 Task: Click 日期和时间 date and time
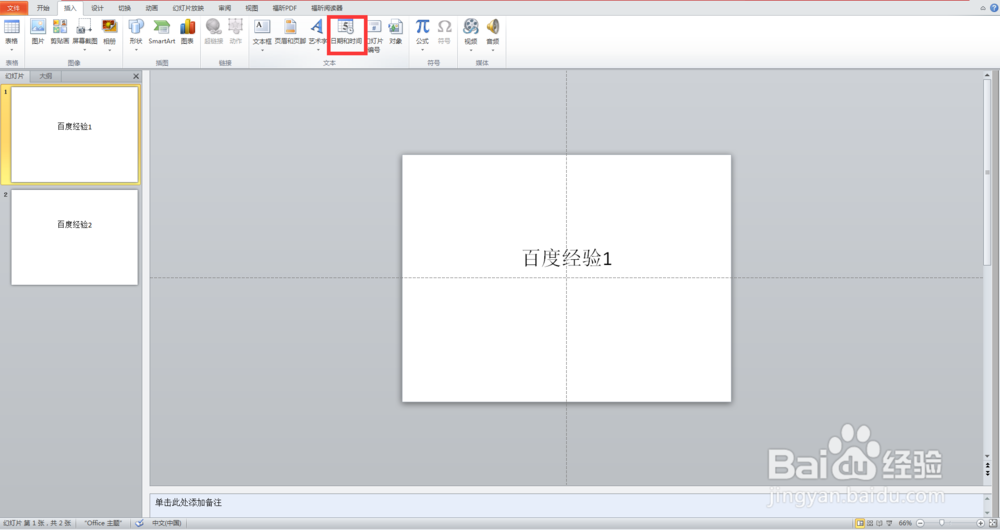tap(346, 32)
